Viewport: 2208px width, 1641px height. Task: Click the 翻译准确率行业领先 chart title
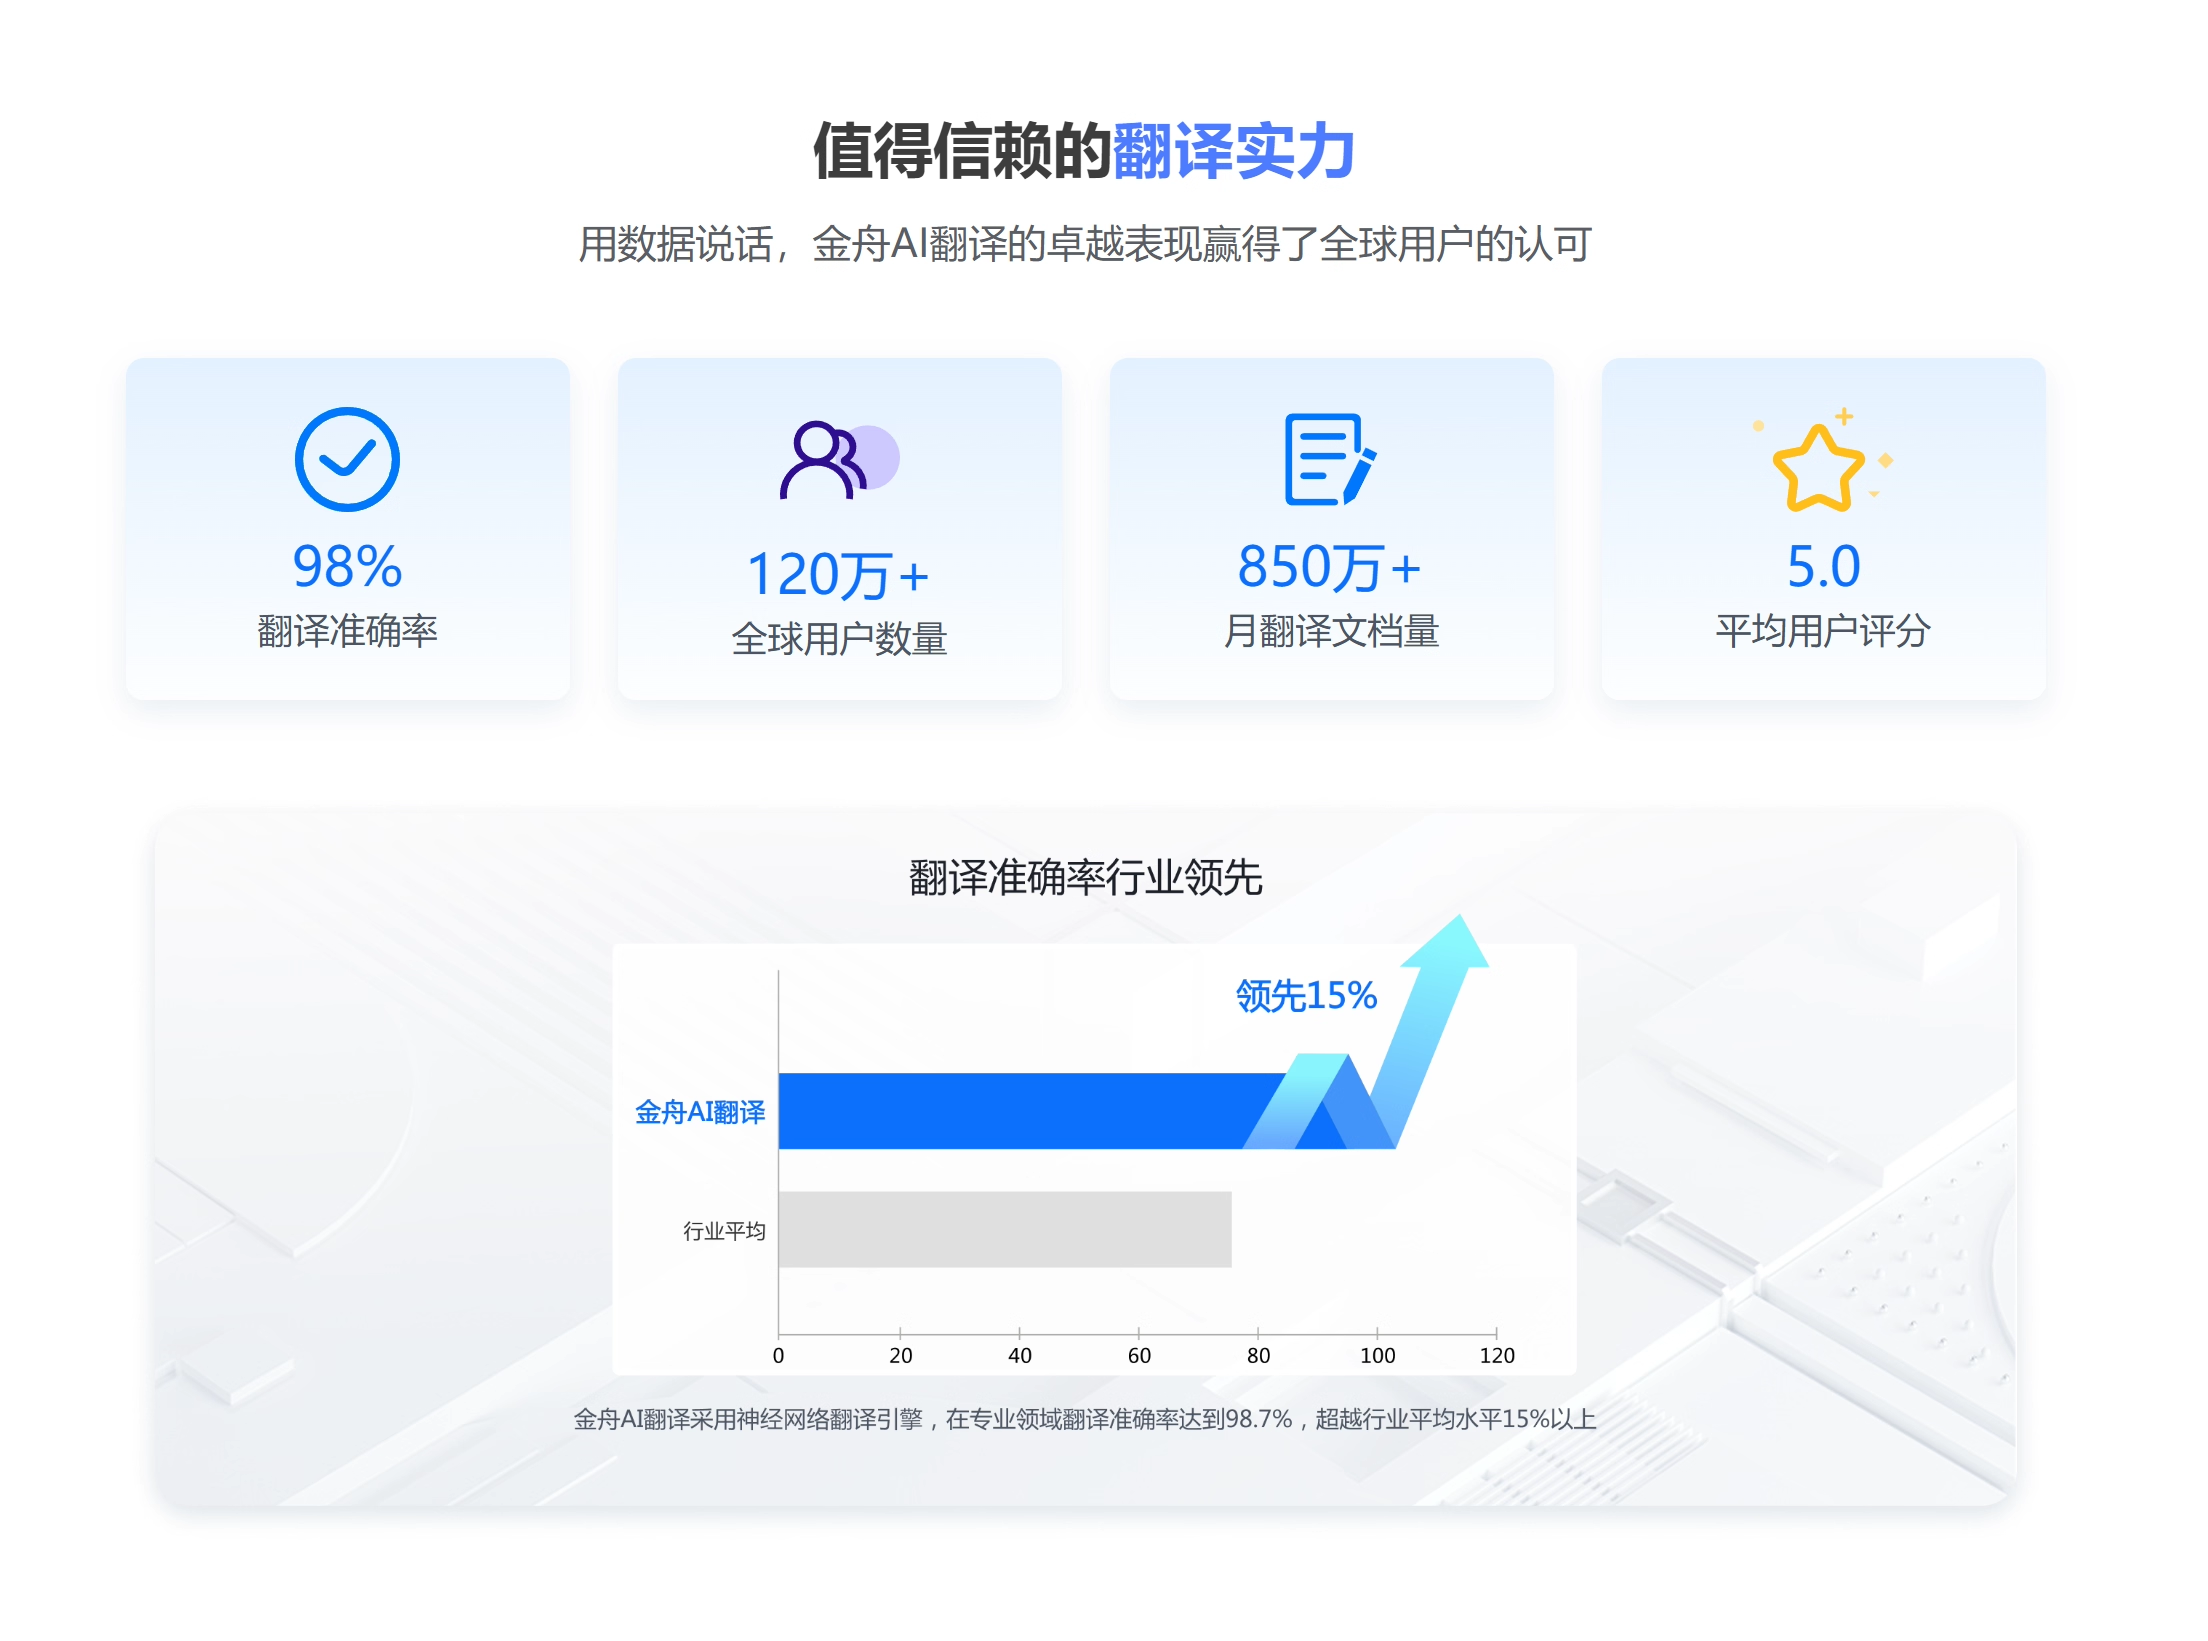(1085, 878)
